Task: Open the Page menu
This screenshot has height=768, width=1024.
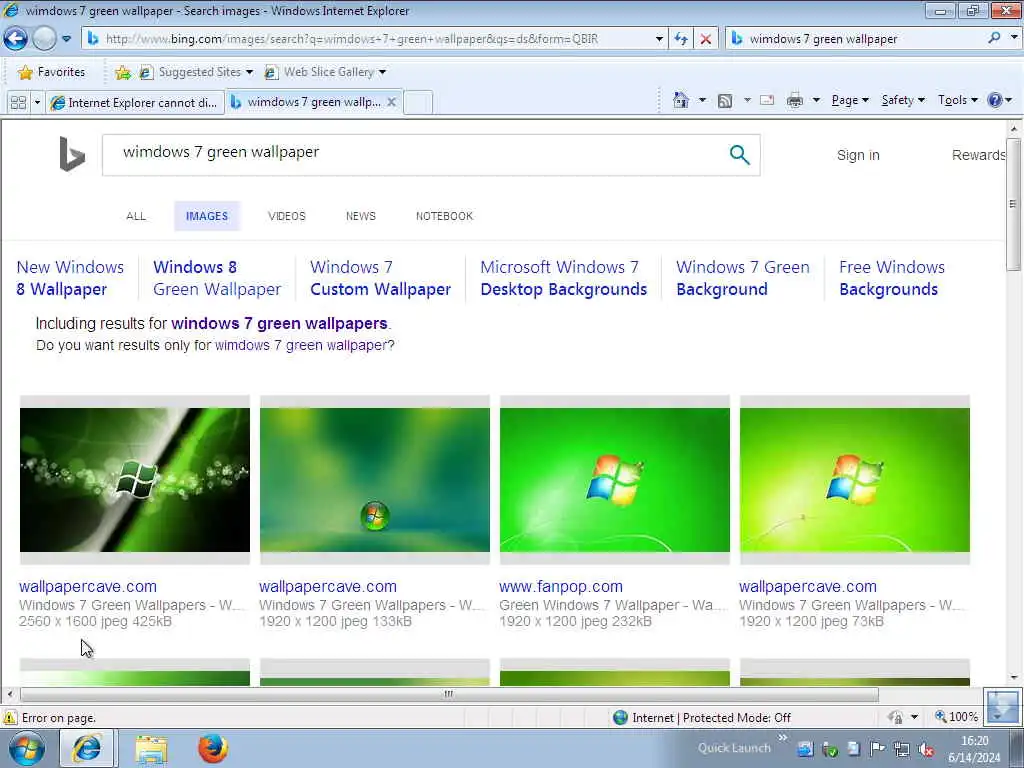Action: tap(850, 100)
